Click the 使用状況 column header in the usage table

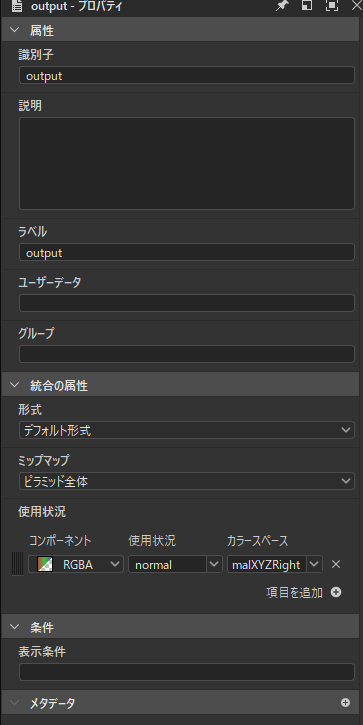(152, 540)
